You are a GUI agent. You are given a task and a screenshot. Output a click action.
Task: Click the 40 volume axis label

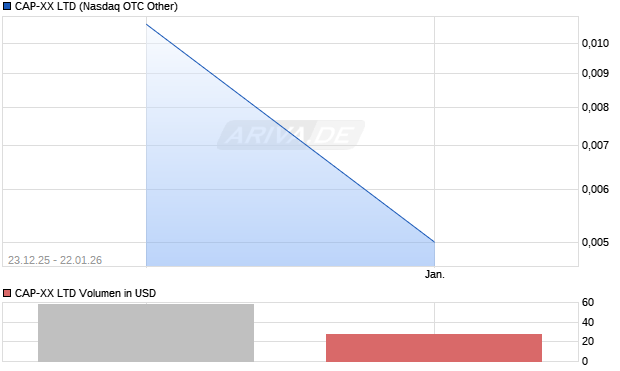(x=588, y=322)
